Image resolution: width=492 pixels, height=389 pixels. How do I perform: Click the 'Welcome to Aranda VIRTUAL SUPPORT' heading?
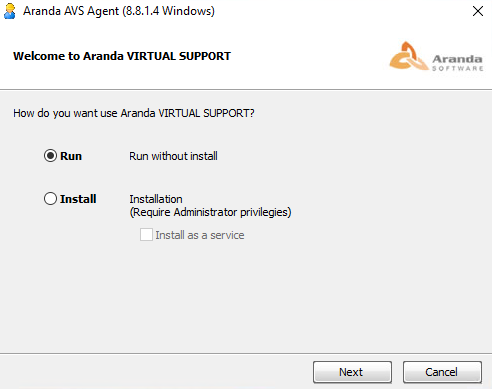point(122,56)
